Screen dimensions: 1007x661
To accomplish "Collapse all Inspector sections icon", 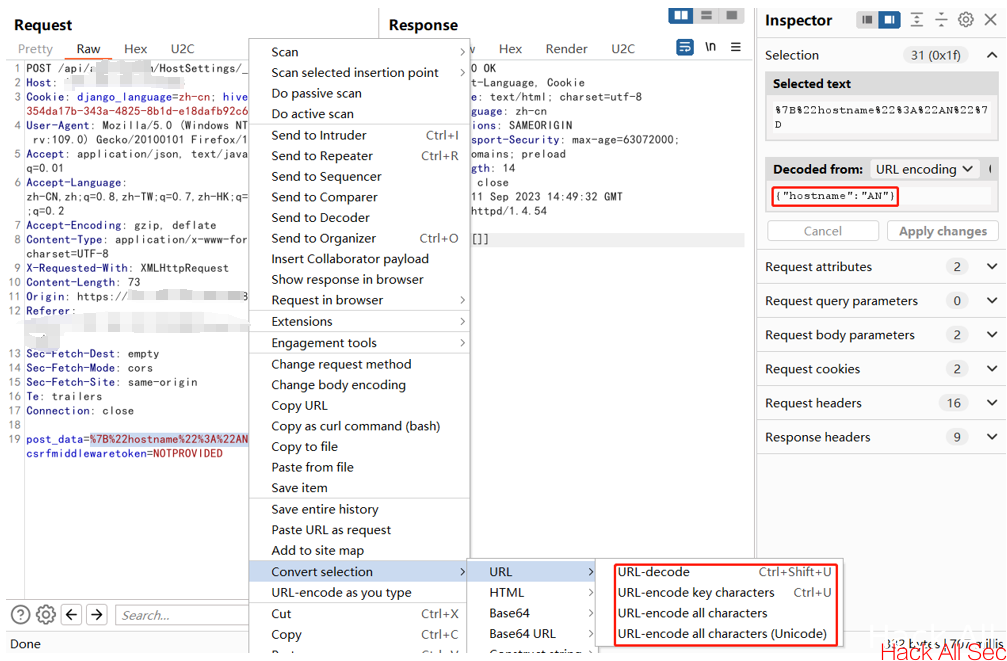I will 941,20.
